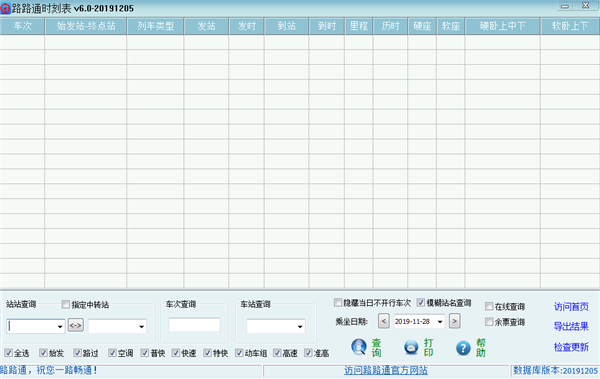This screenshot has width=600, height=379.
Task: Click status text 路路通，祝您一路畅通！
Action: coord(49,370)
